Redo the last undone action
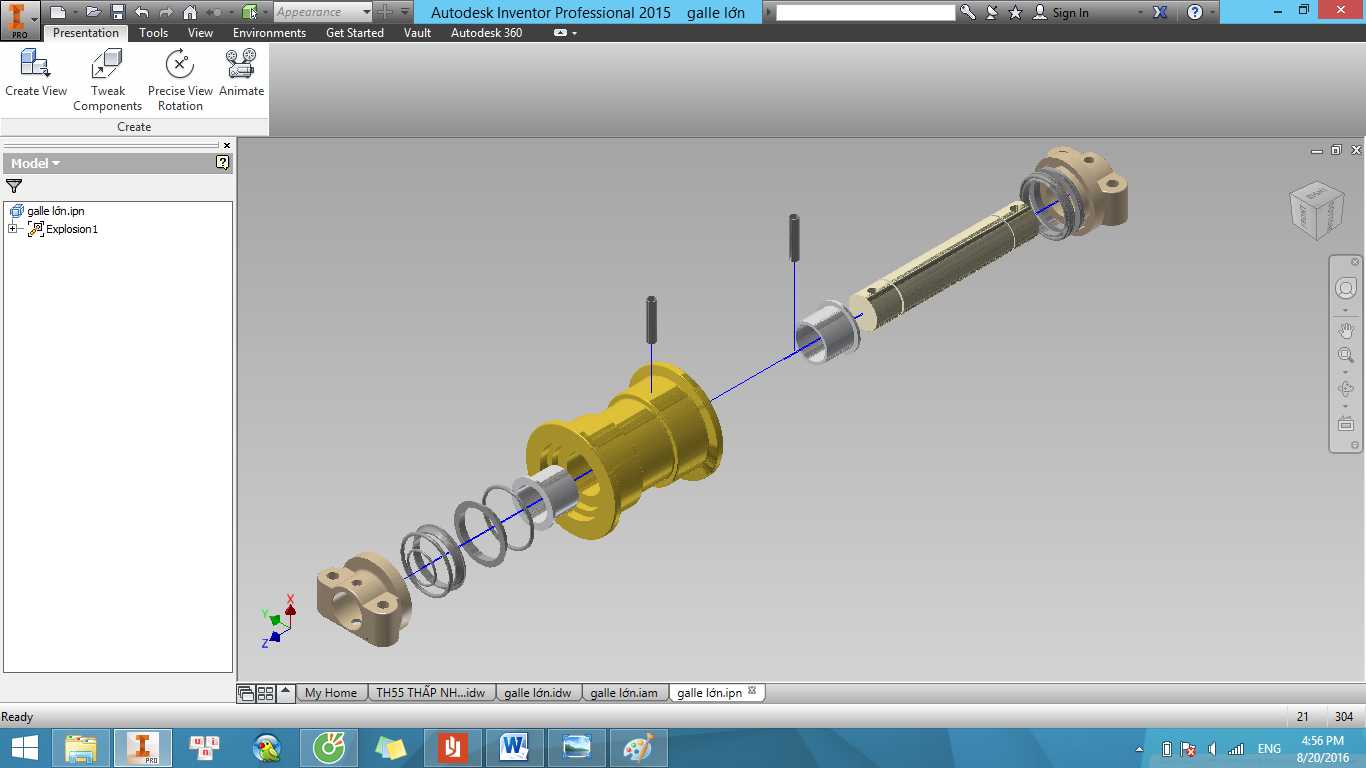 click(x=165, y=12)
